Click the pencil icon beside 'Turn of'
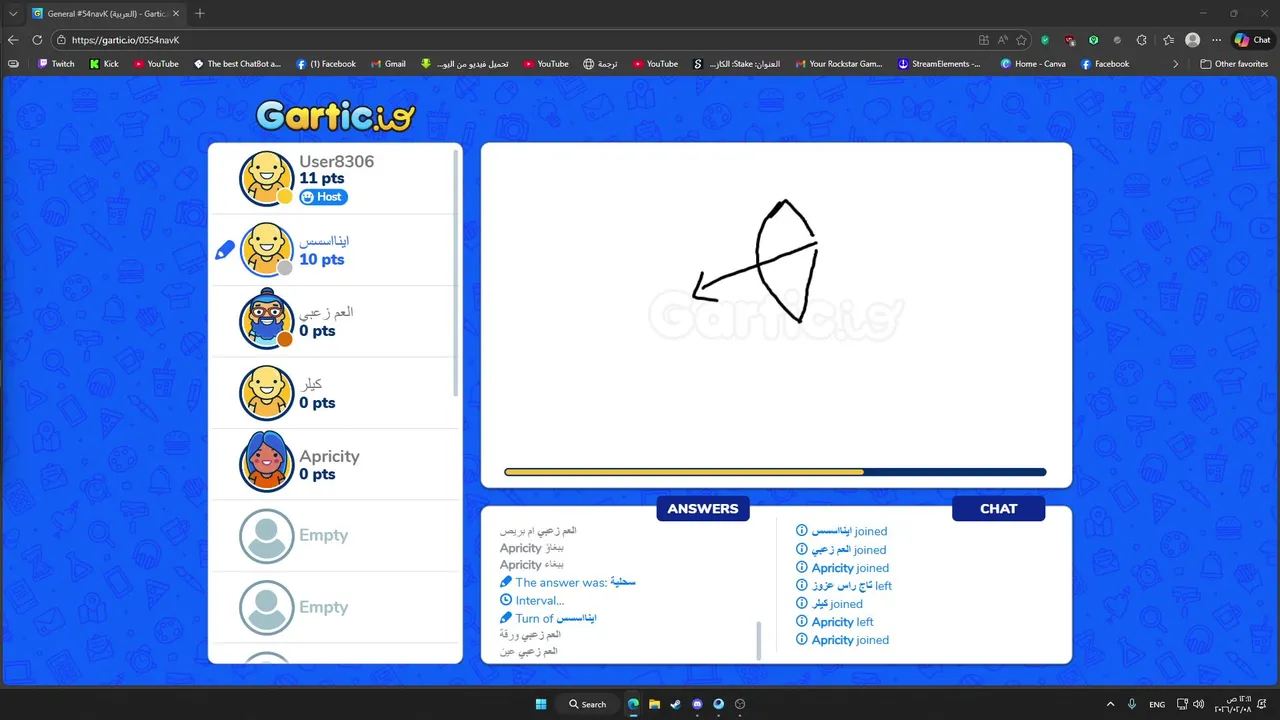This screenshot has width=1280, height=720. [x=506, y=618]
